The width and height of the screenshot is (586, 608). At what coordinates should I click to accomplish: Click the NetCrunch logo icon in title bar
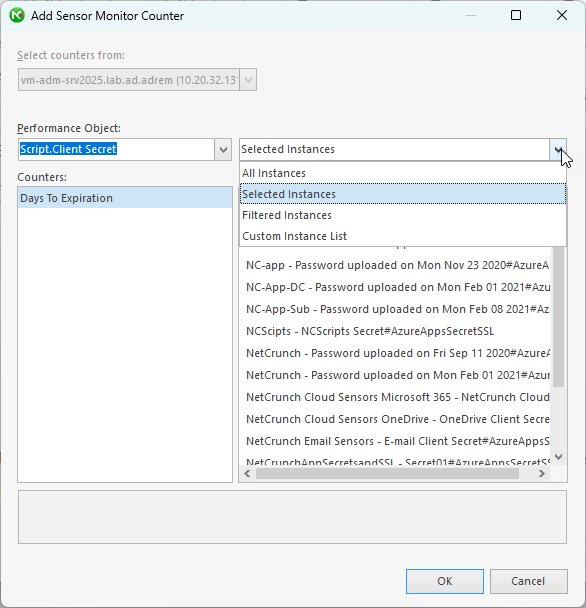[x=17, y=16]
